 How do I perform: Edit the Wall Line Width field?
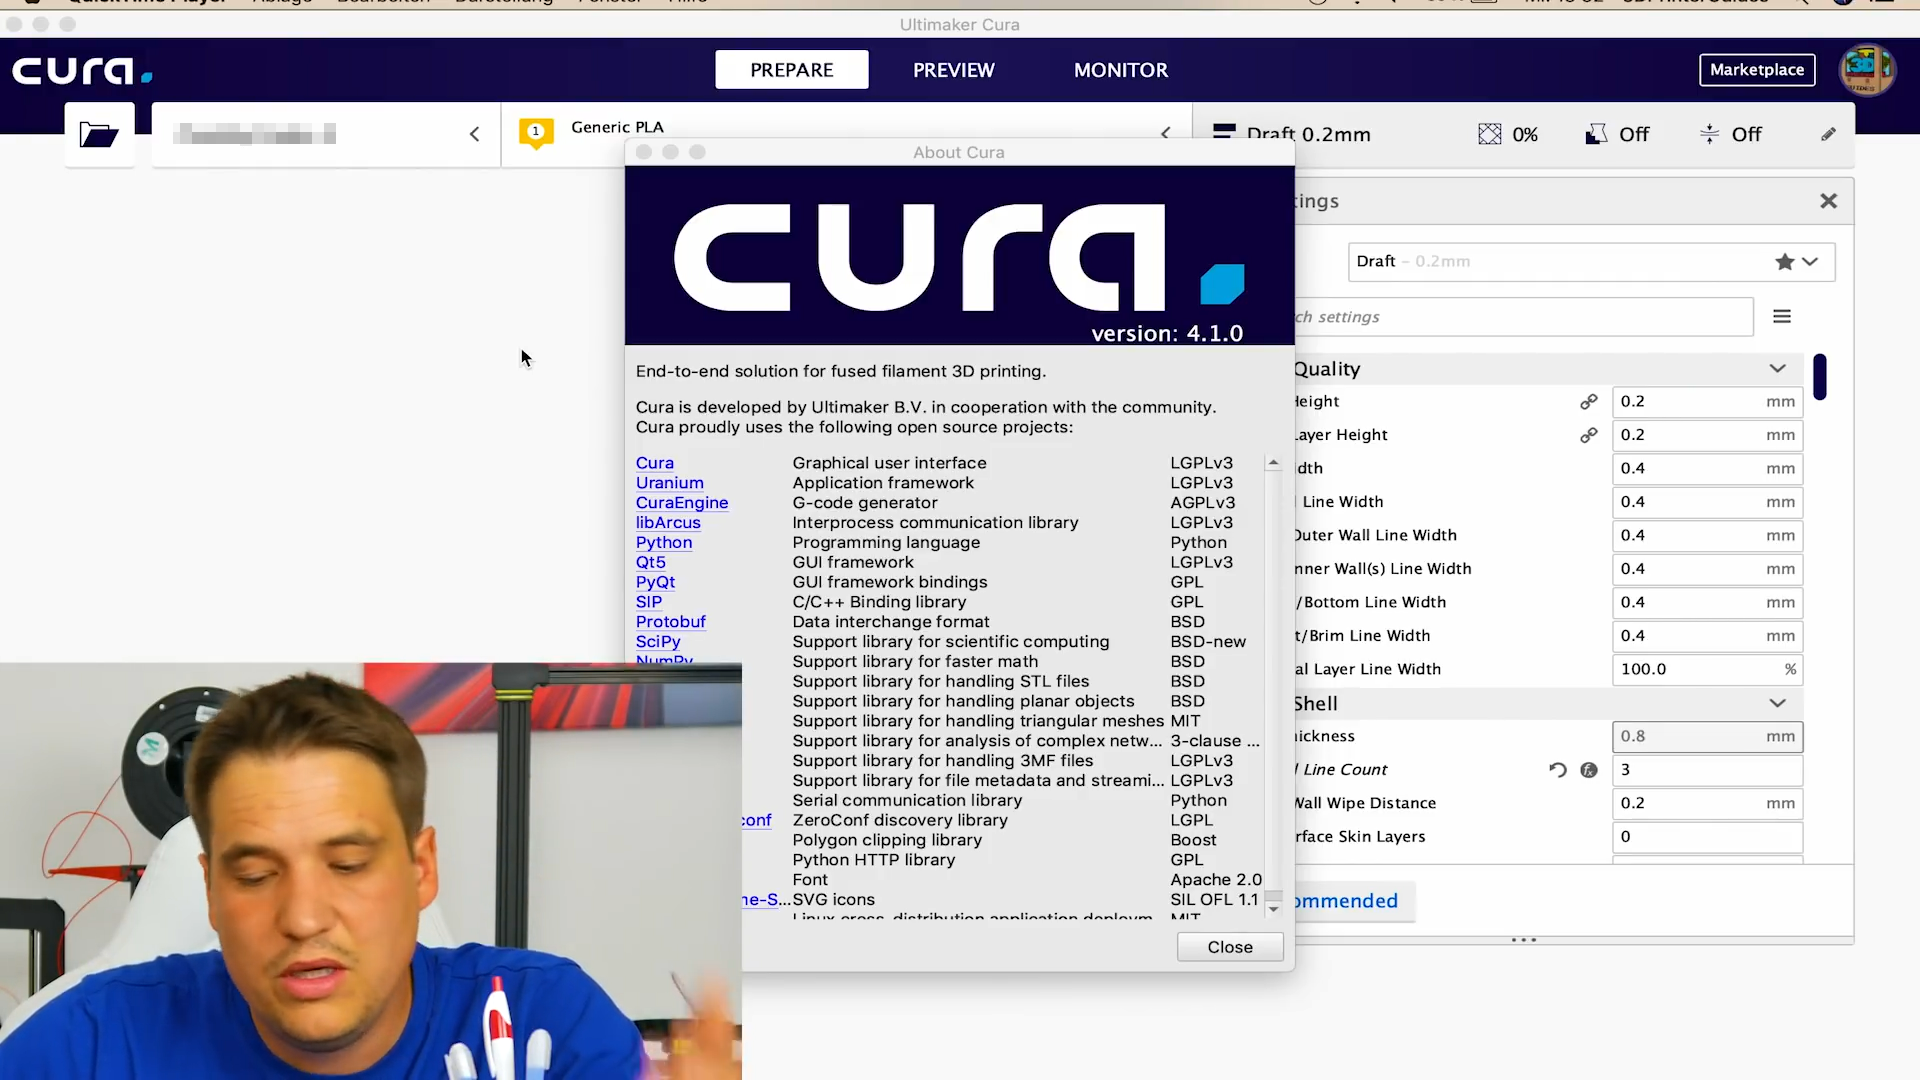tap(1707, 502)
